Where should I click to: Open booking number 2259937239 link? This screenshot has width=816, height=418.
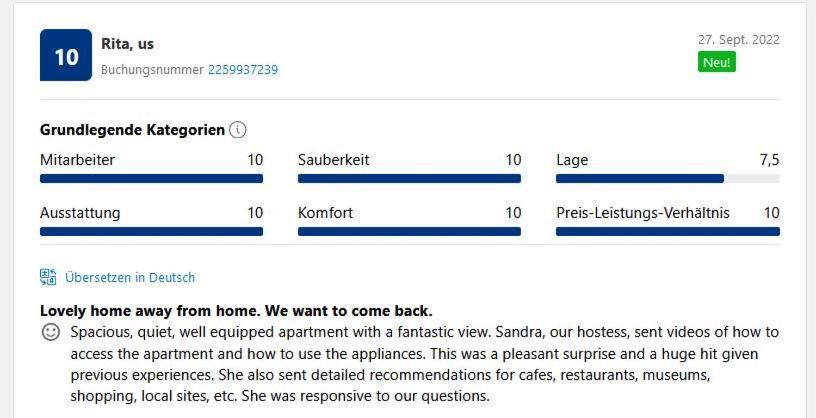243,70
